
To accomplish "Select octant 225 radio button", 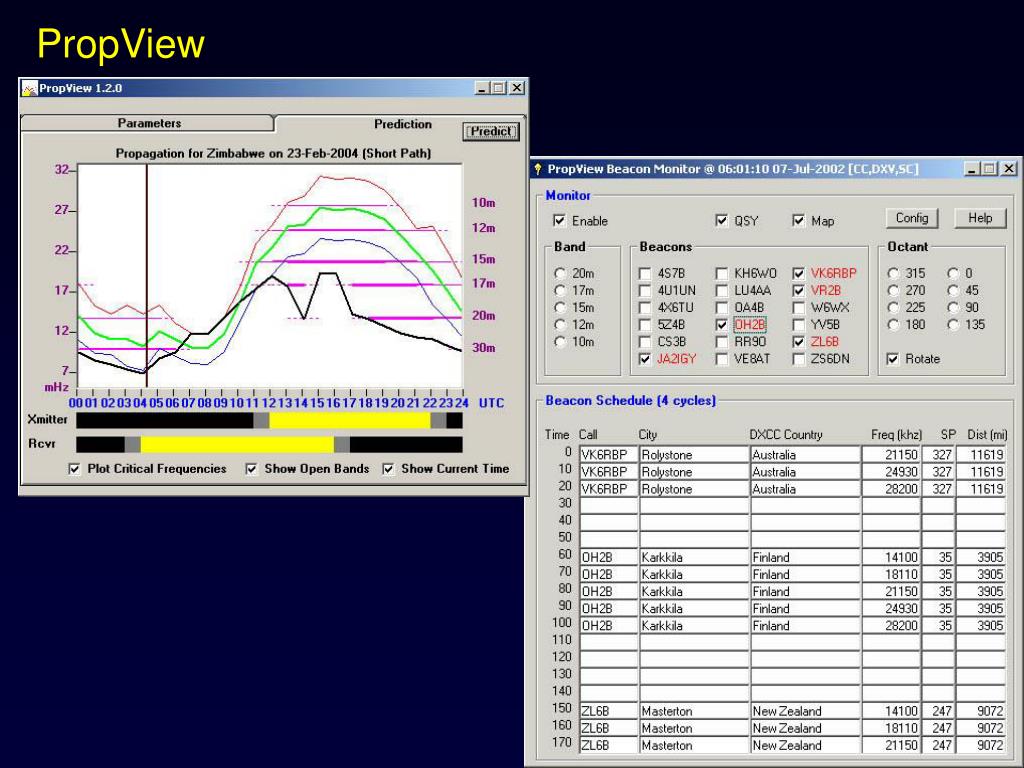I will (893, 308).
